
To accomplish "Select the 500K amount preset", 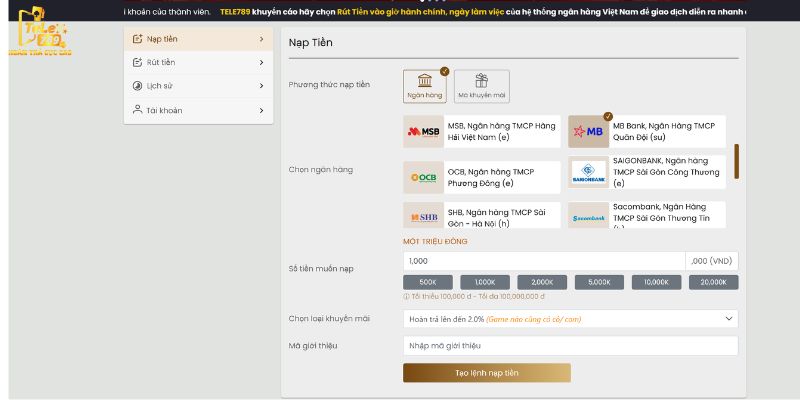I will click(427, 283).
